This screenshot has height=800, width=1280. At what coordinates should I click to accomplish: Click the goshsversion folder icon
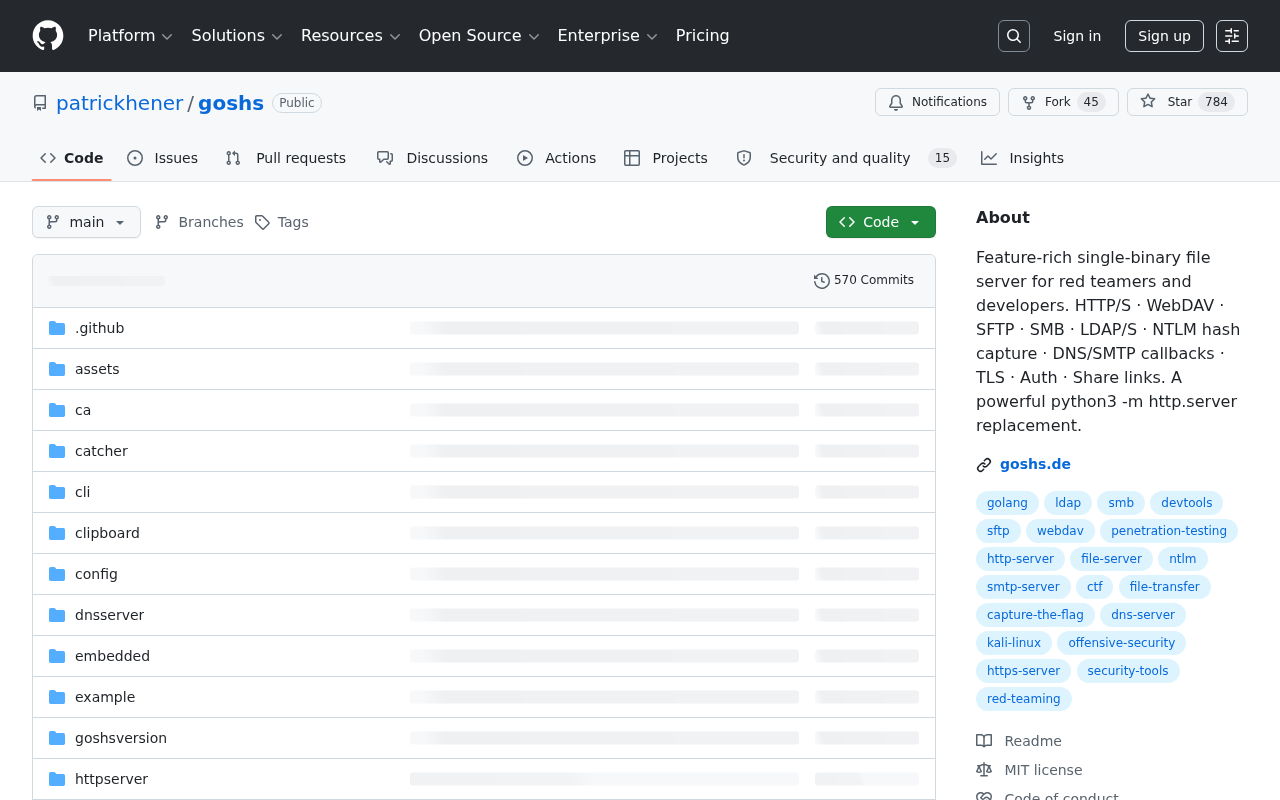(x=57, y=738)
